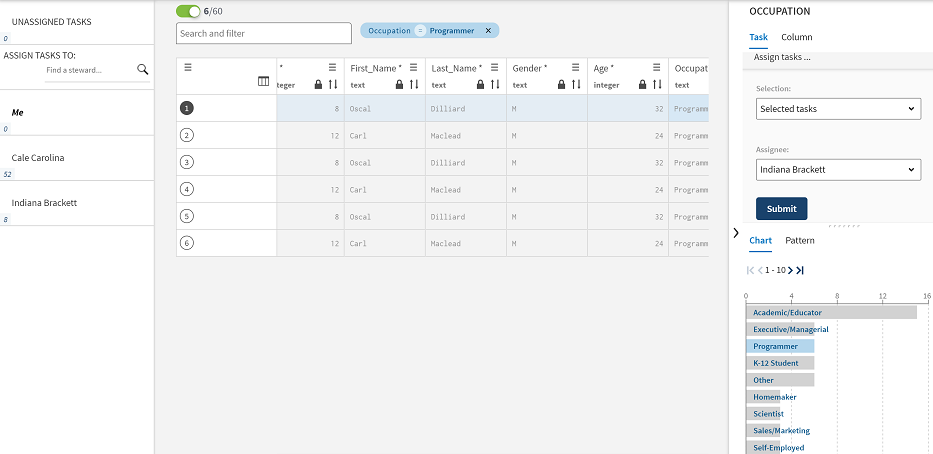
Task: Click the Search and filter field
Action: point(264,33)
